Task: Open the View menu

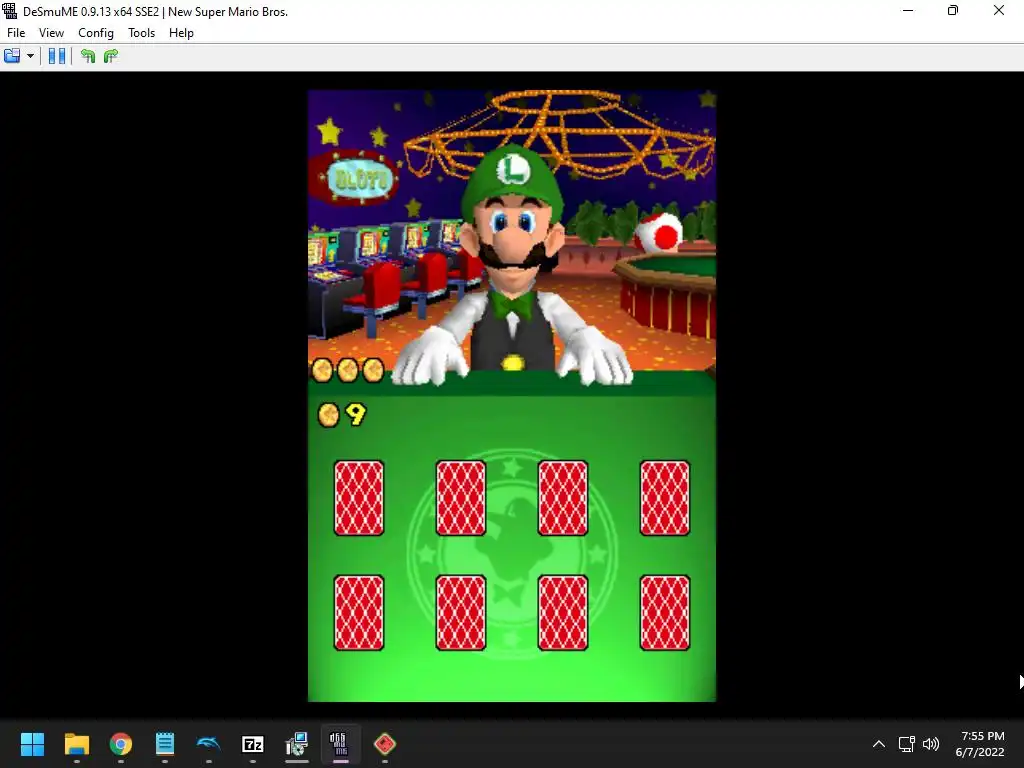Action: [51, 33]
